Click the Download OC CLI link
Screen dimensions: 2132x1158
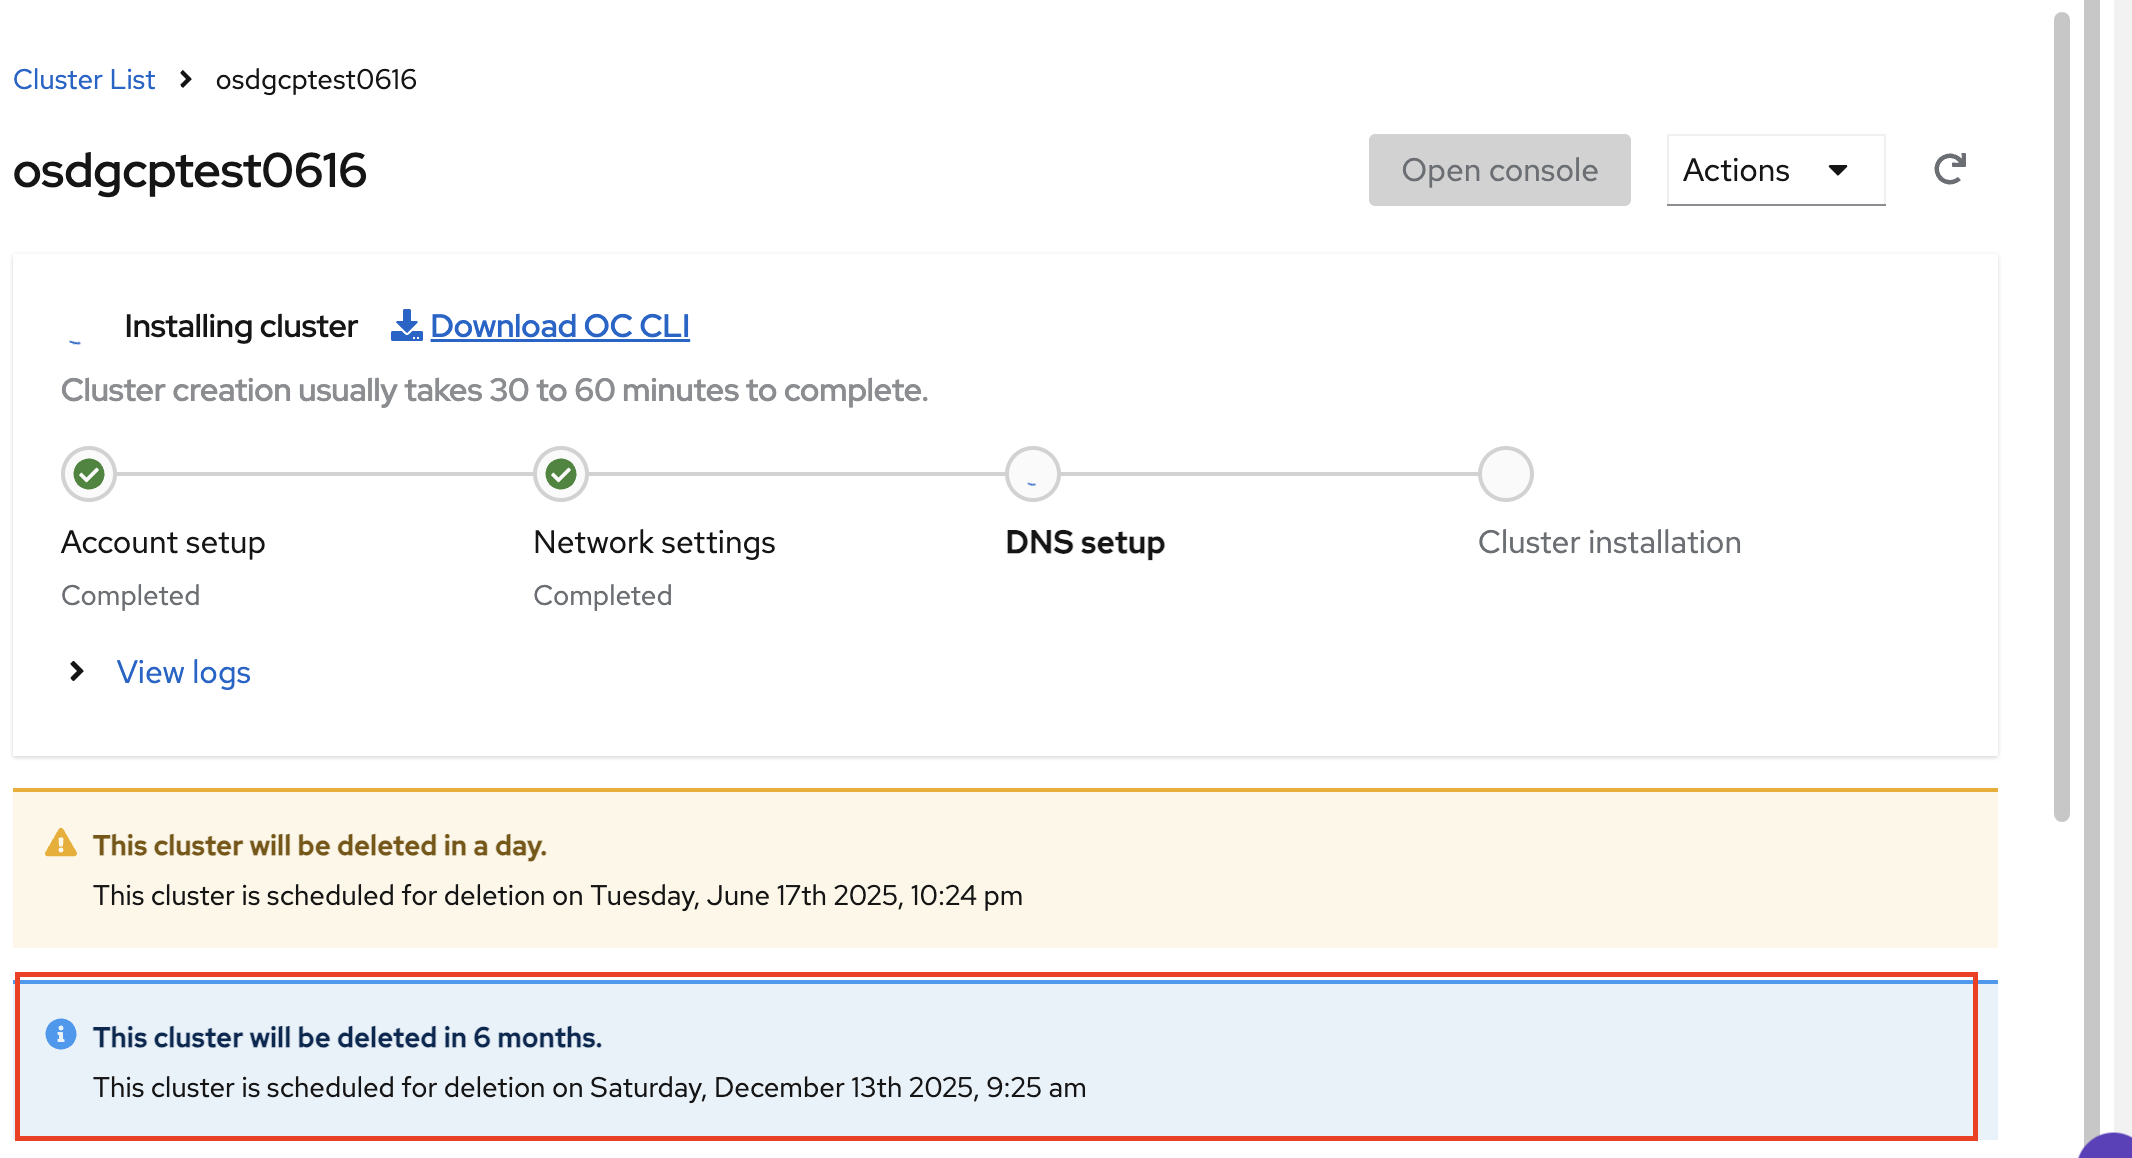tap(559, 326)
